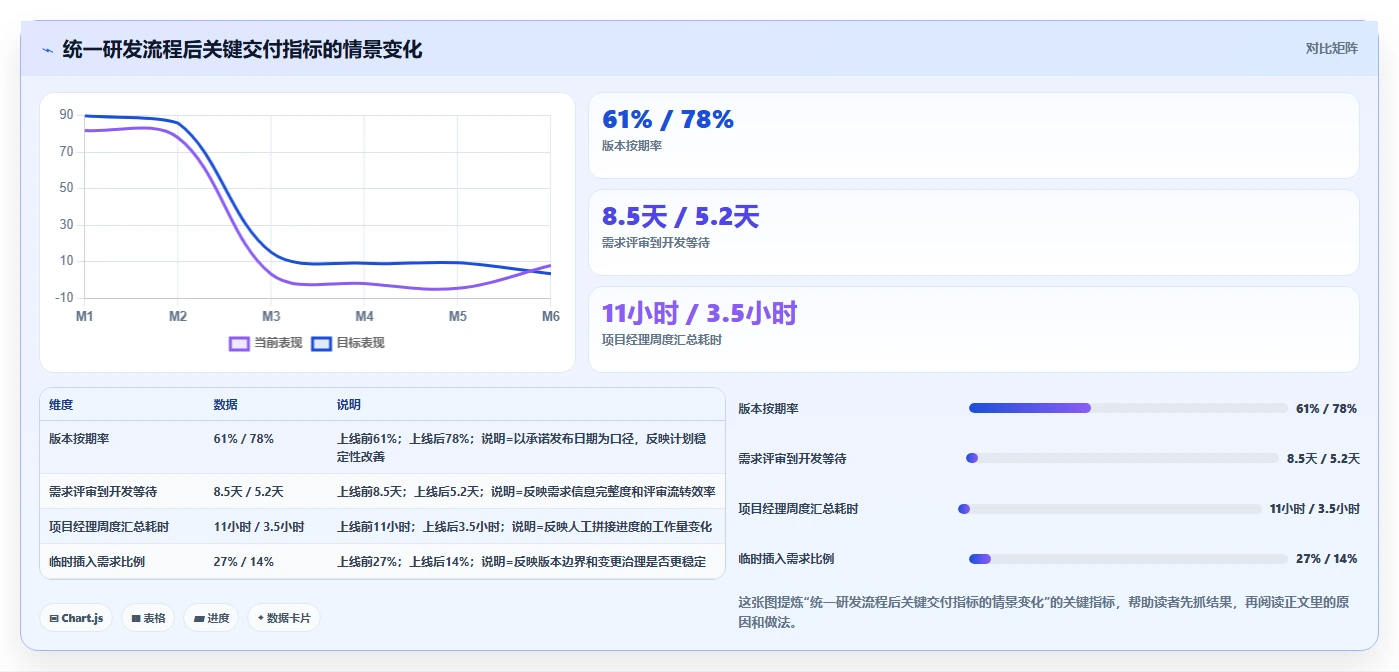The width and height of the screenshot is (1399, 672).
Task: Select the 数据卡片 tag chip
Action: click(284, 618)
